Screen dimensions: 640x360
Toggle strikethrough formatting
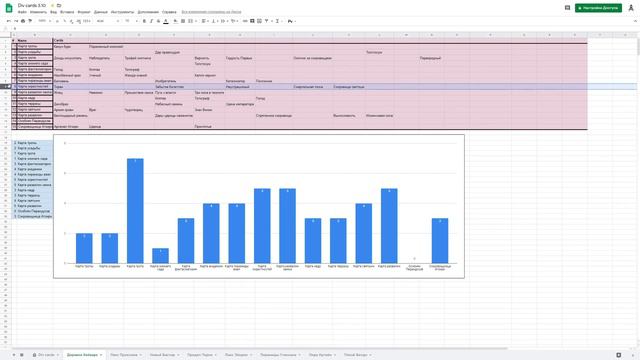click(x=158, y=21)
